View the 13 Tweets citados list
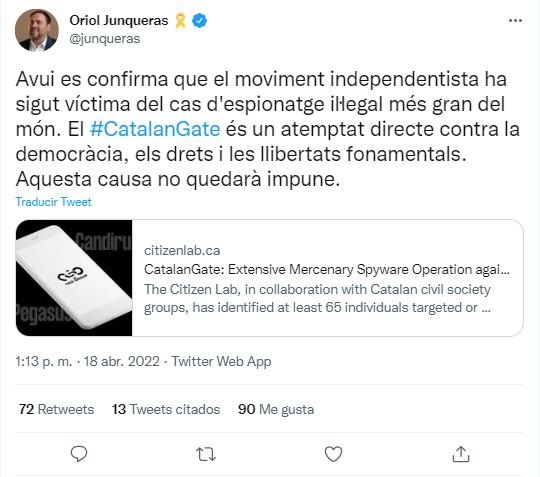This screenshot has height=477, width=540. pos(166,409)
